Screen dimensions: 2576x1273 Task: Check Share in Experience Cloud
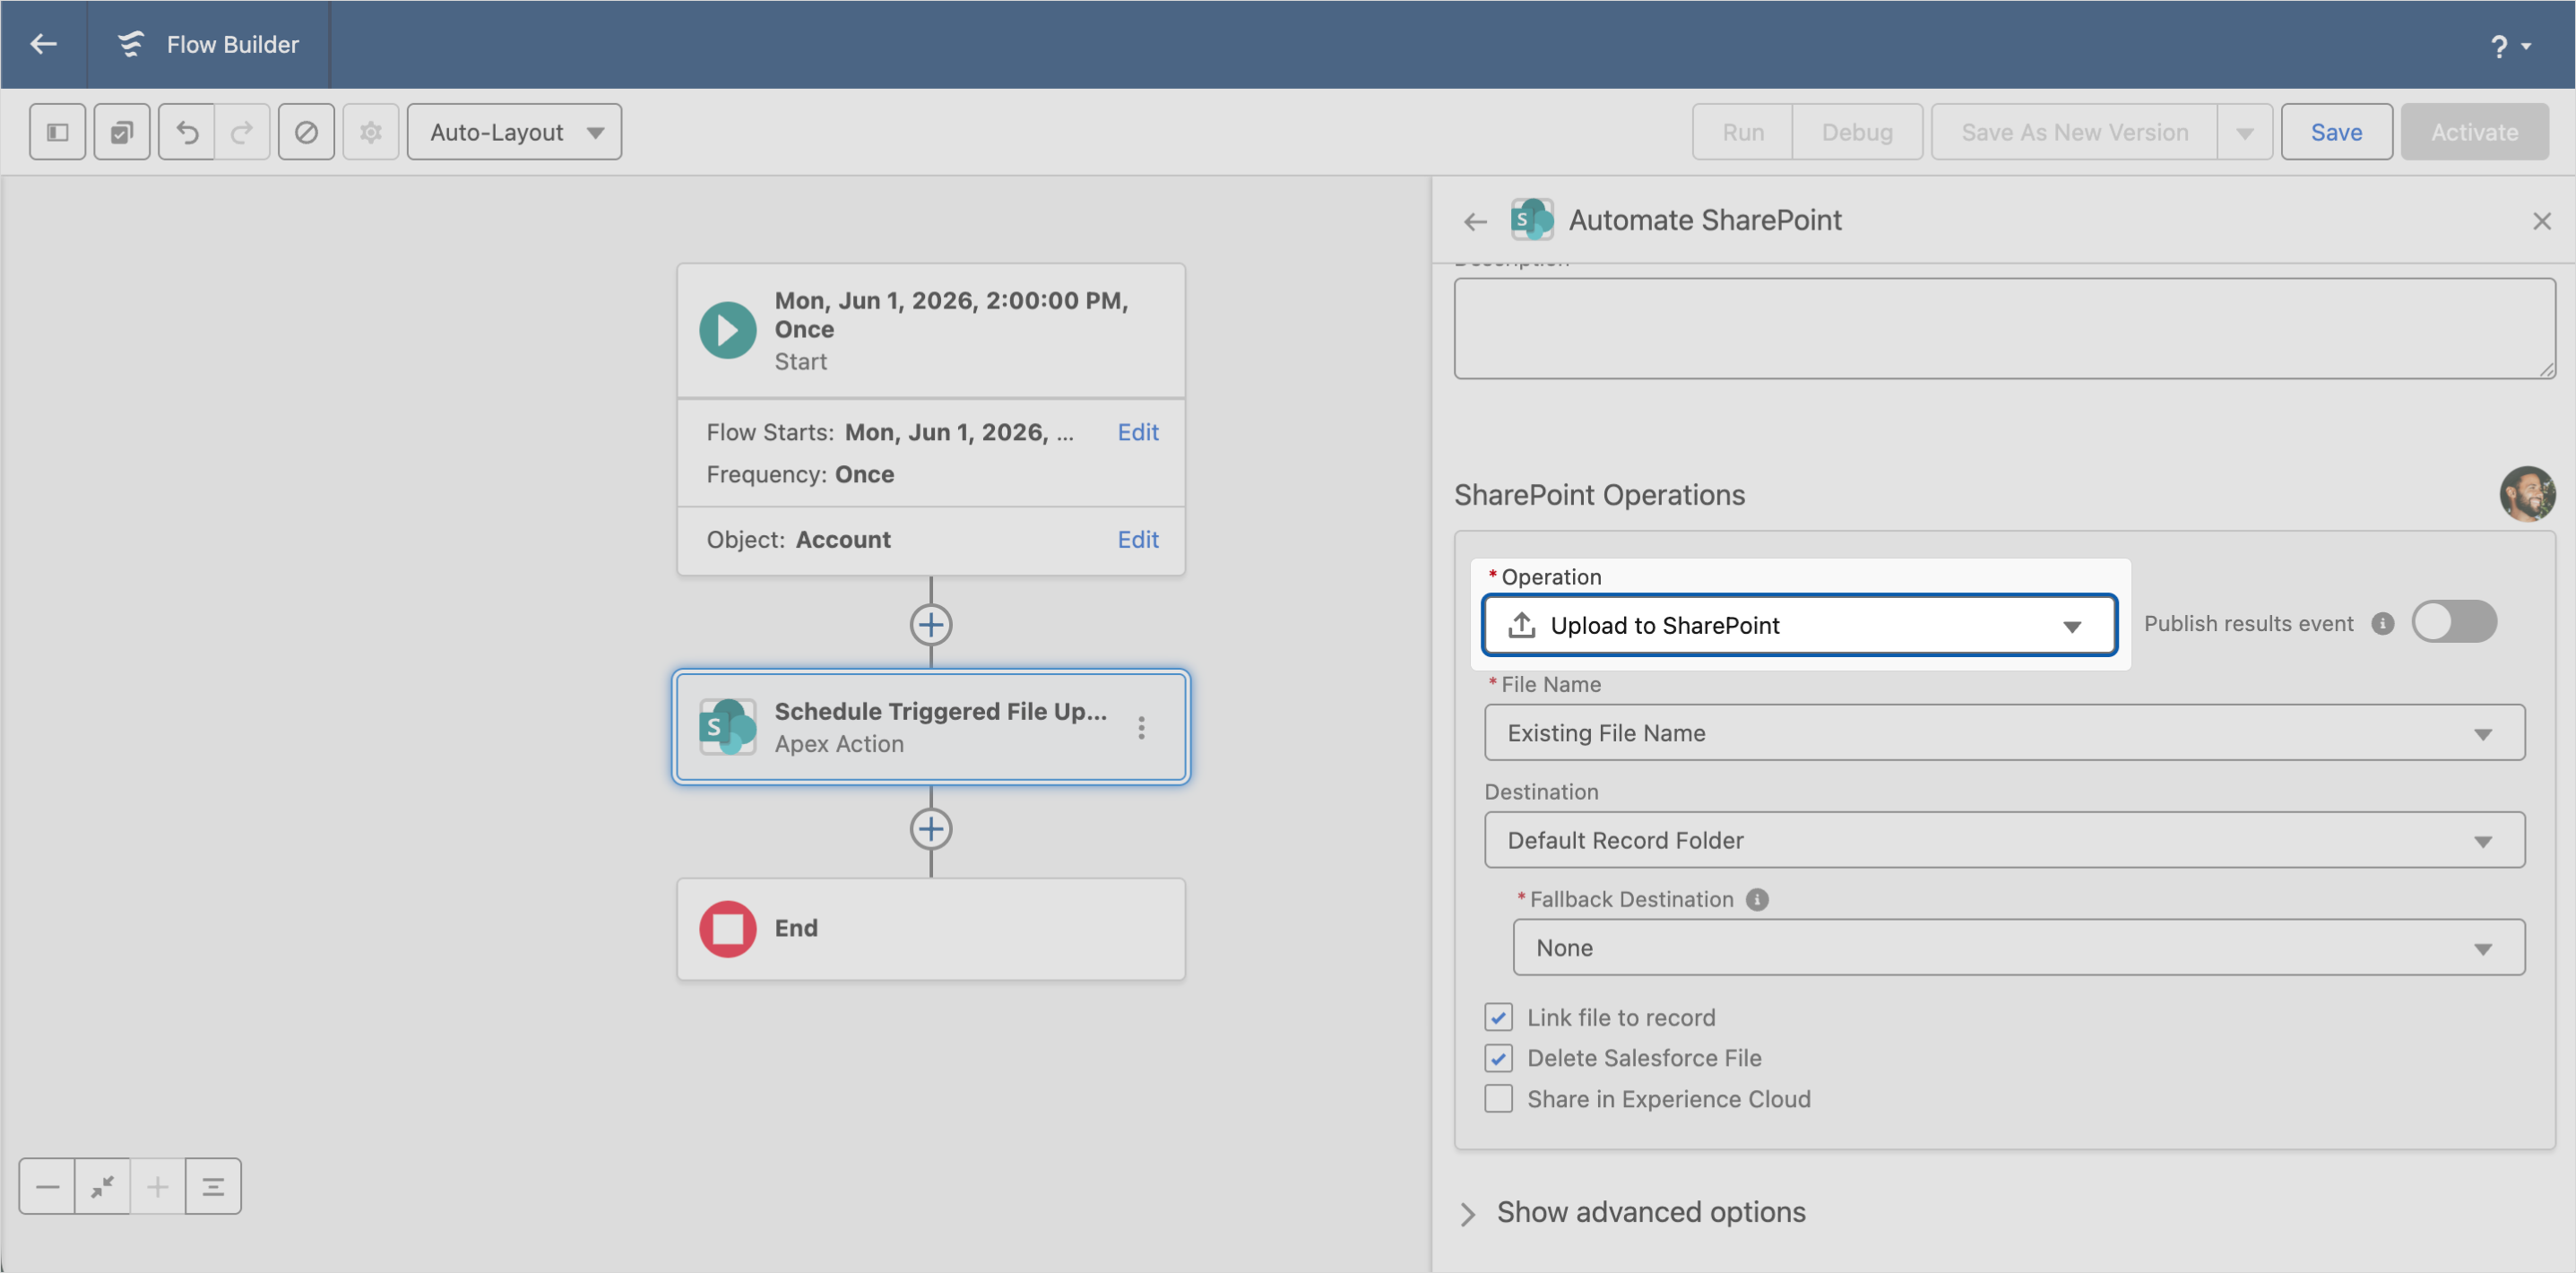click(x=1498, y=1099)
